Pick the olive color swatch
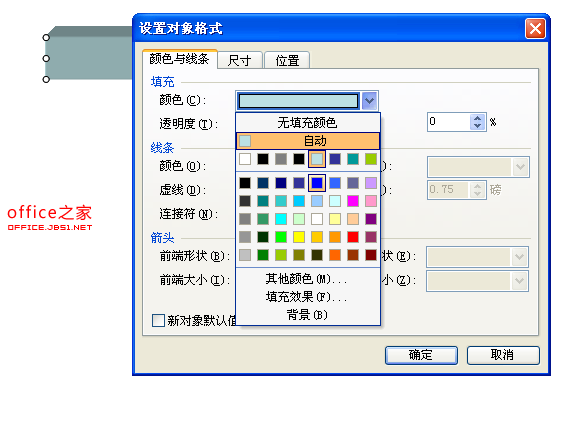Viewport: 584px width, 436px height. (x=299, y=255)
